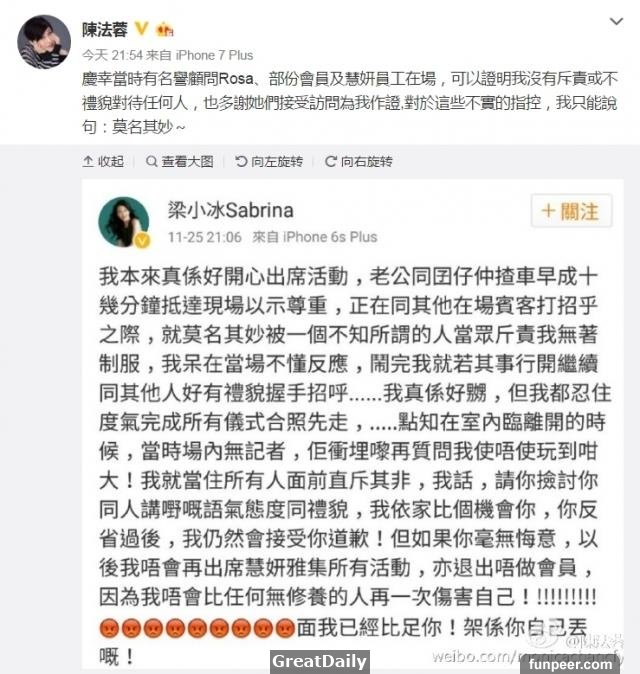
Task: Open 梁小冰Sabrina's round avatar
Action: tap(124, 222)
